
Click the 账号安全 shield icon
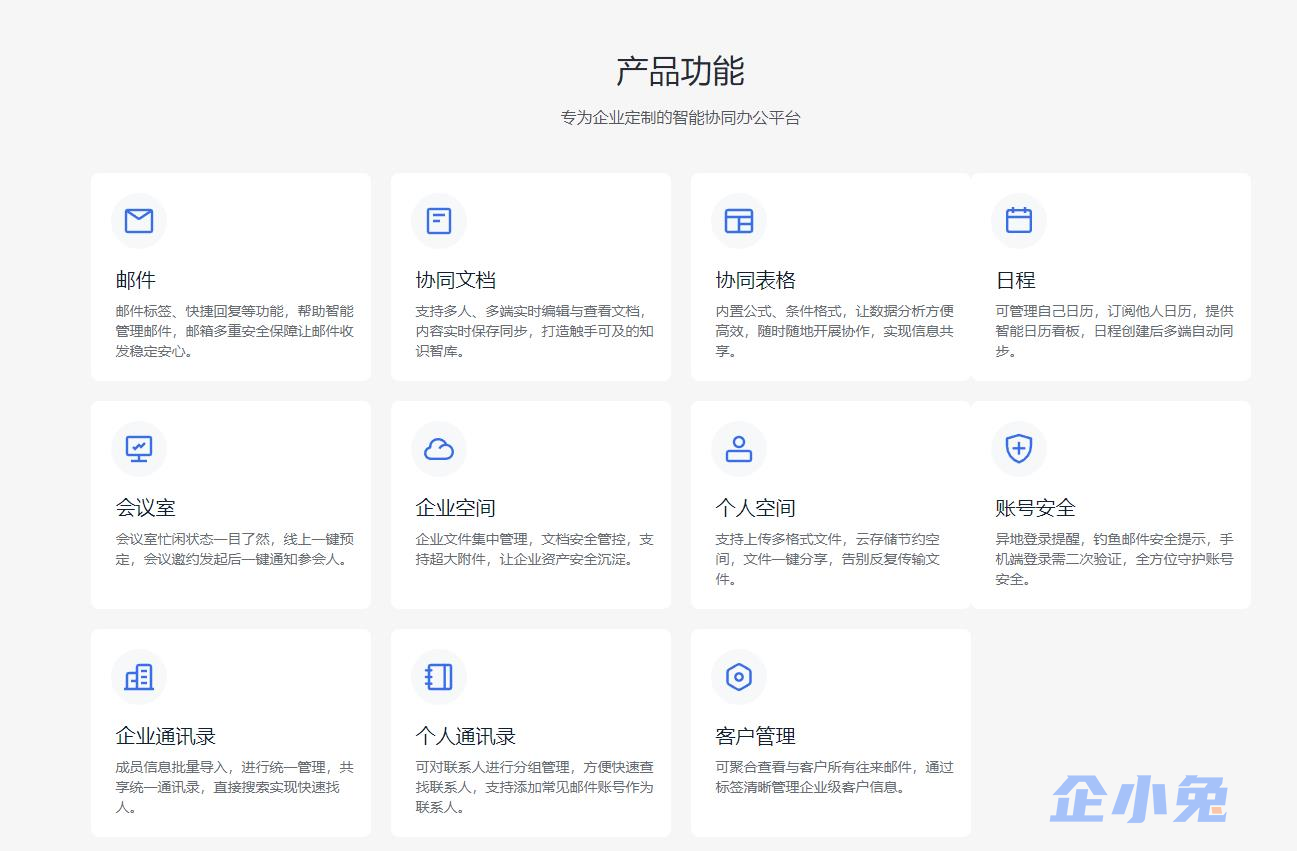coord(1018,449)
